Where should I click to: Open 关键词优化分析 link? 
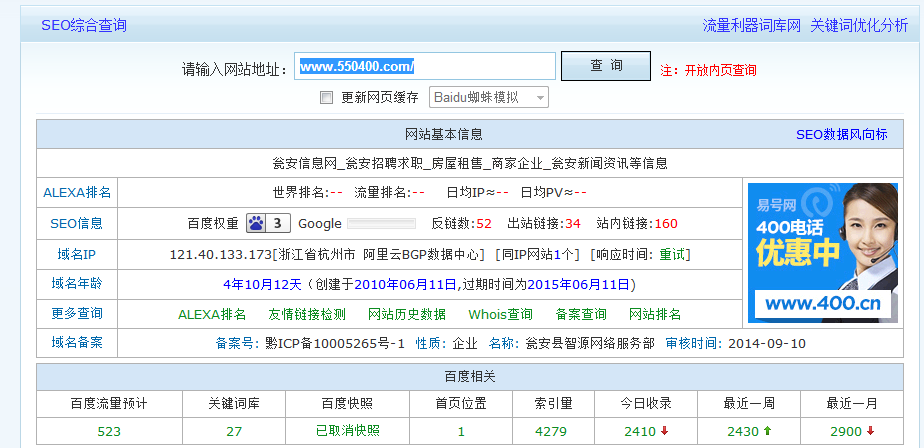click(x=859, y=25)
